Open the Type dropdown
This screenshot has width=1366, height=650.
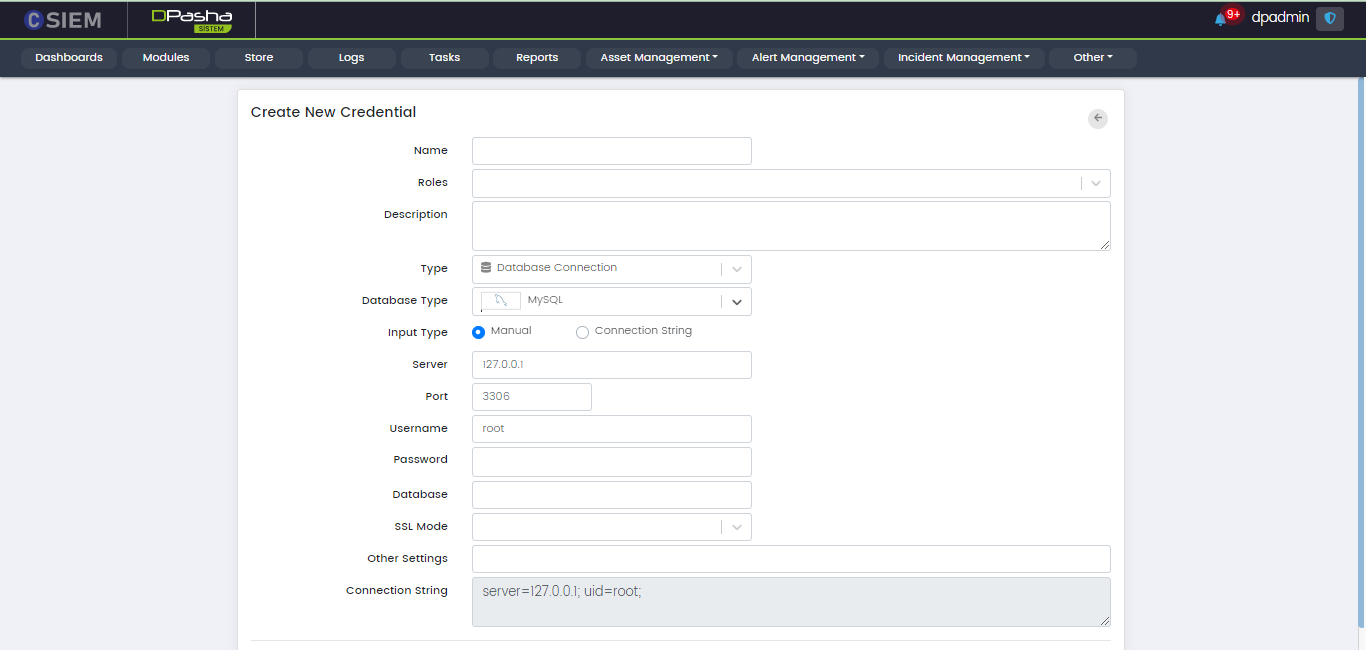tap(736, 269)
